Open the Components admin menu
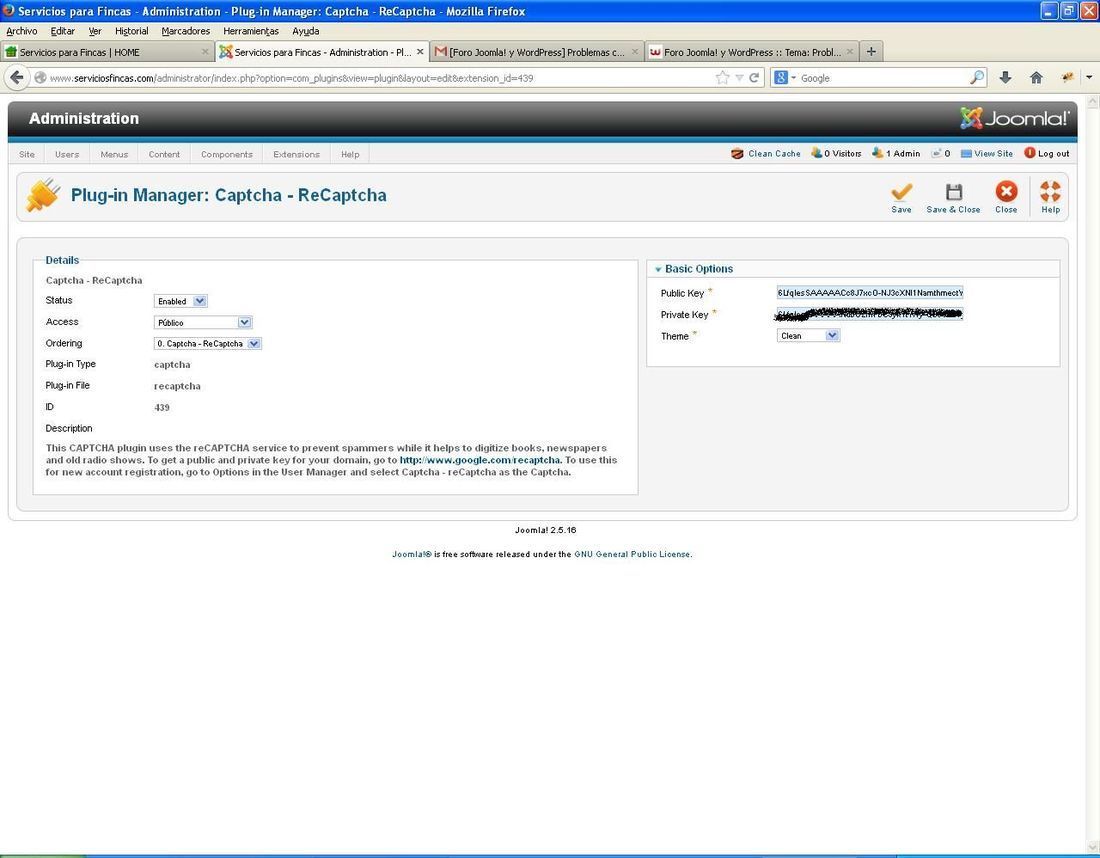 click(227, 154)
